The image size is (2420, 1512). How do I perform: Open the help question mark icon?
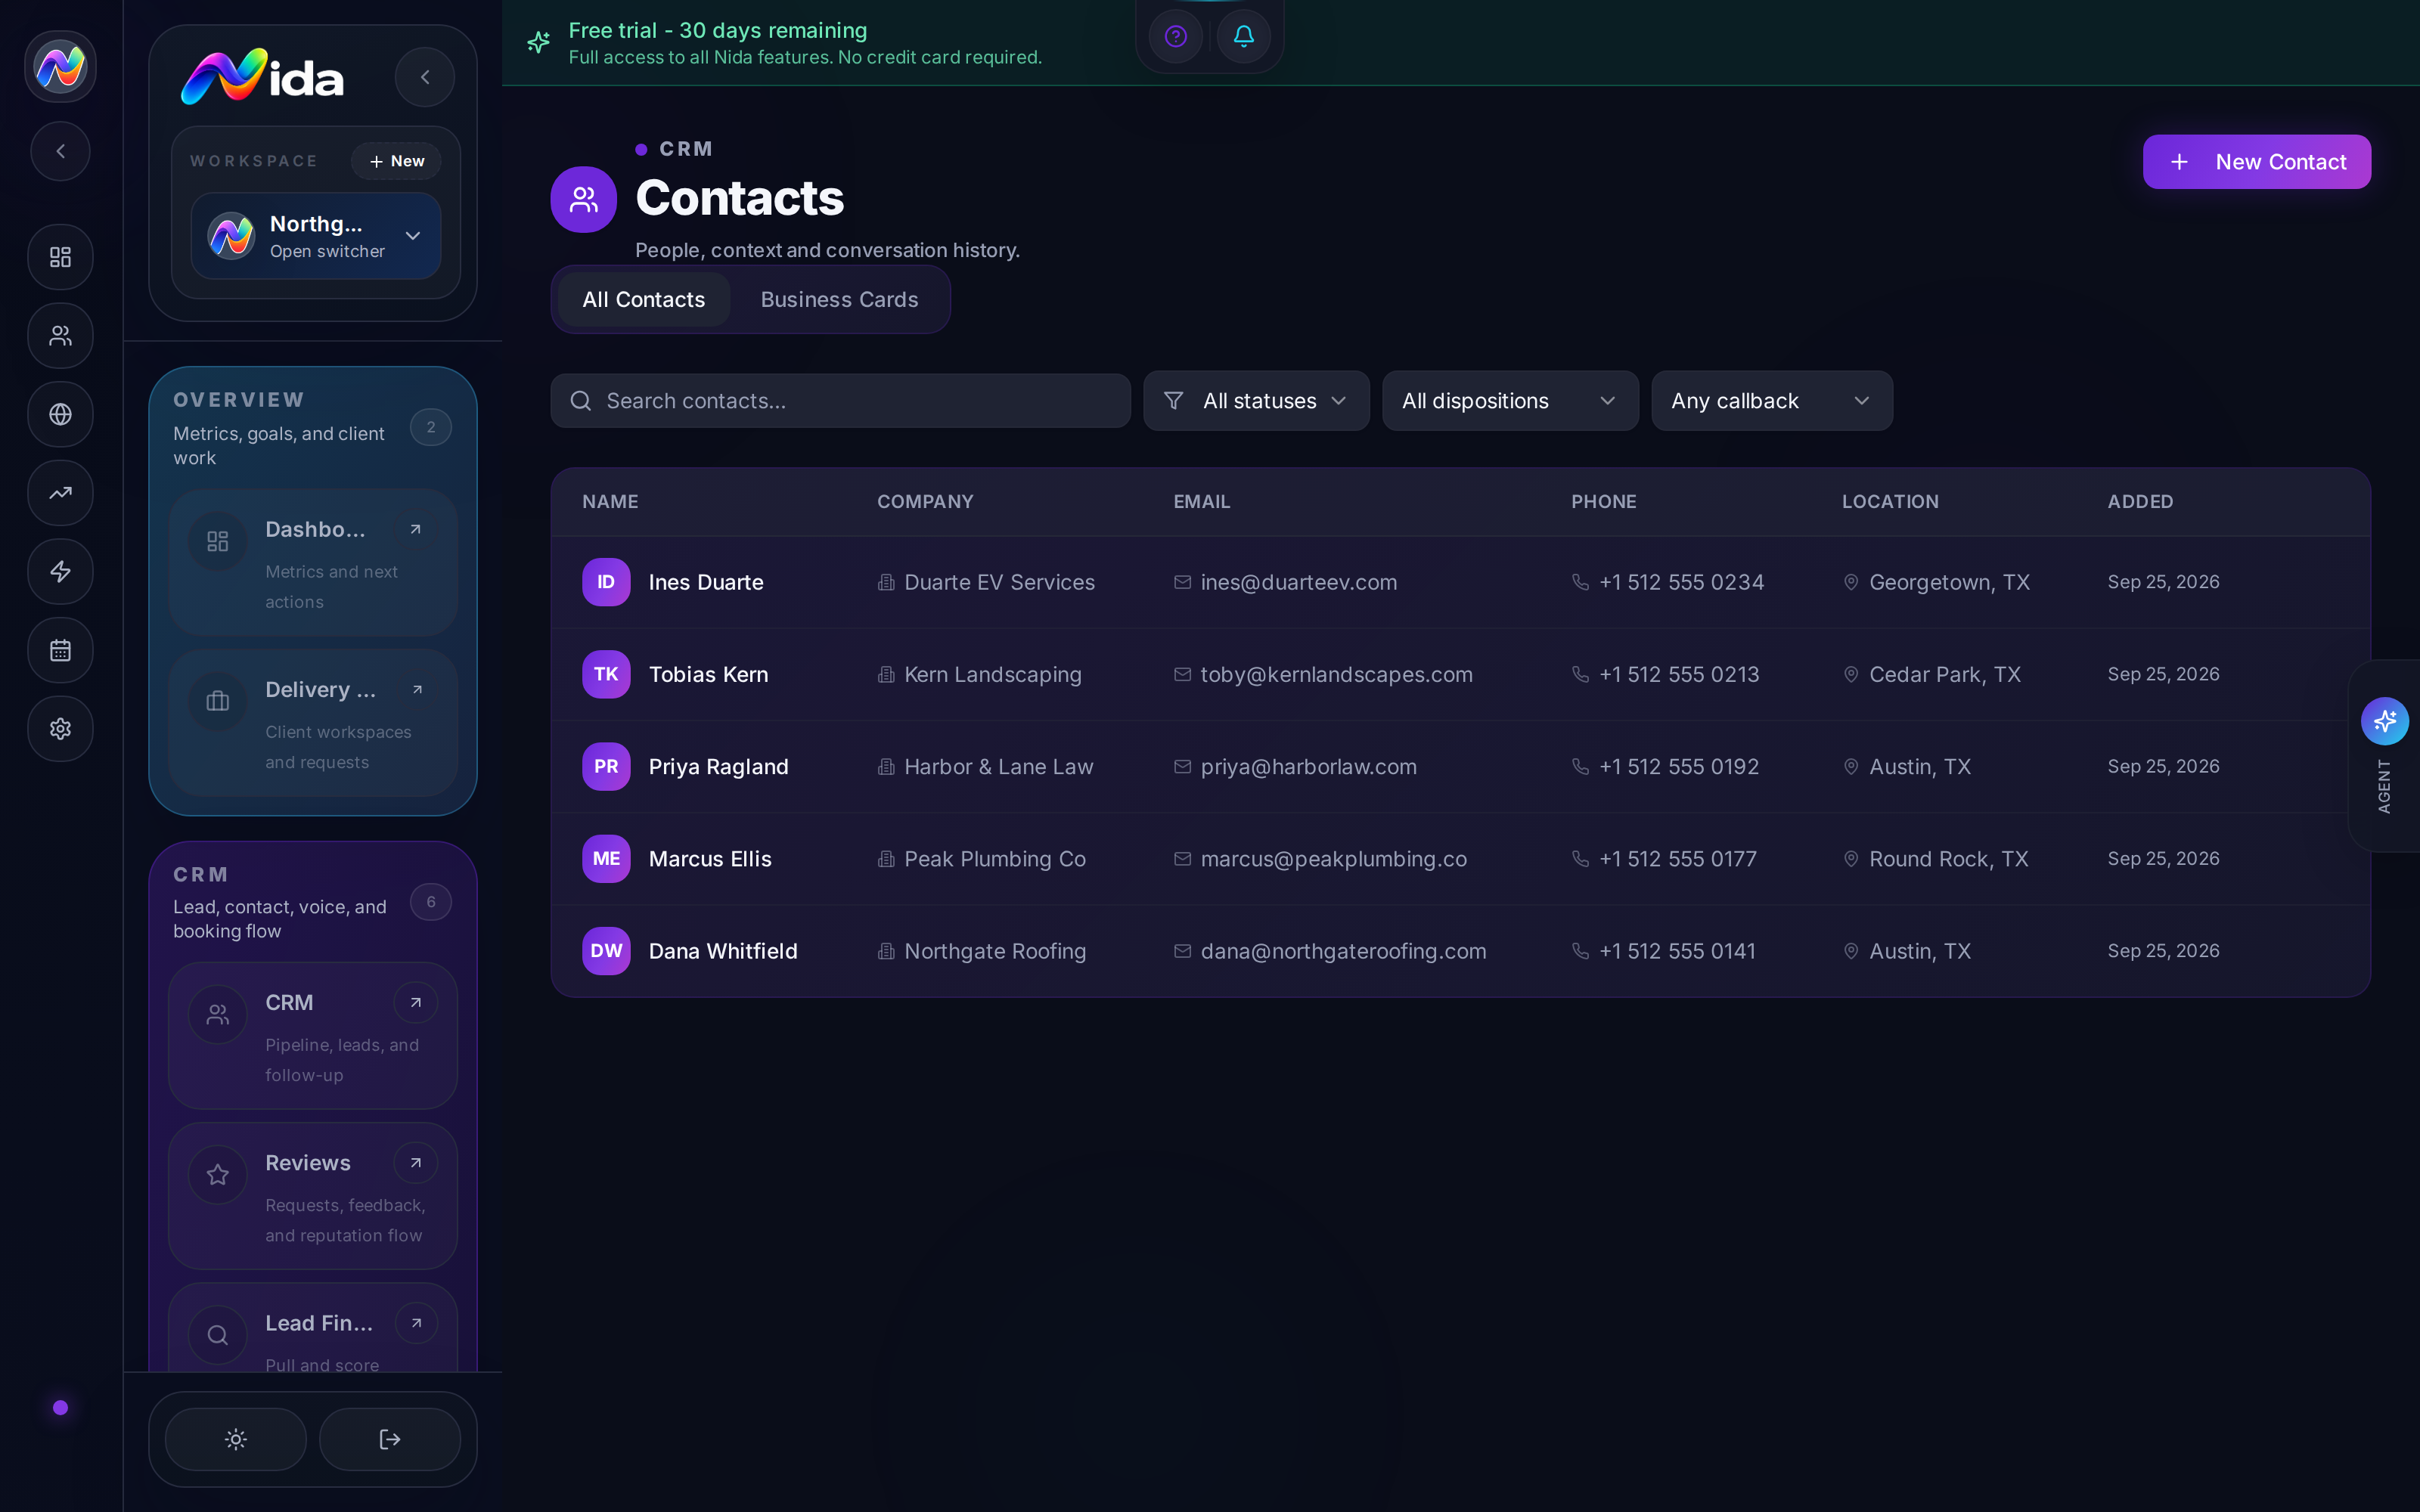pos(1176,37)
